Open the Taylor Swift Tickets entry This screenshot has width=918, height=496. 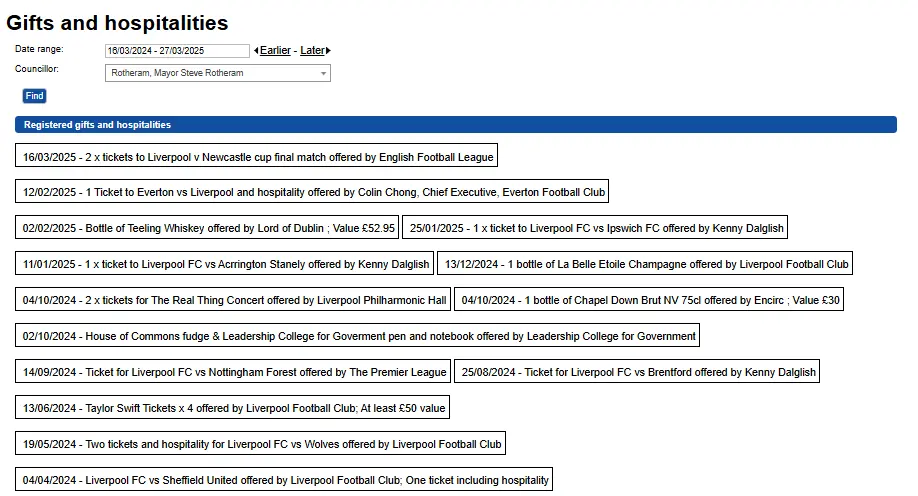tap(233, 408)
